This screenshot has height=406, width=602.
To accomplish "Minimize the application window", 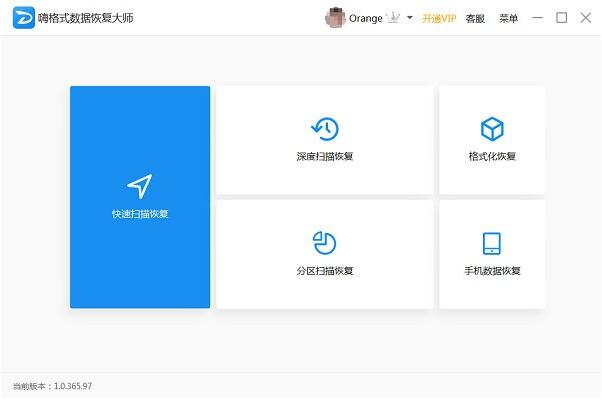I will pyautogui.click(x=538, y=18).
